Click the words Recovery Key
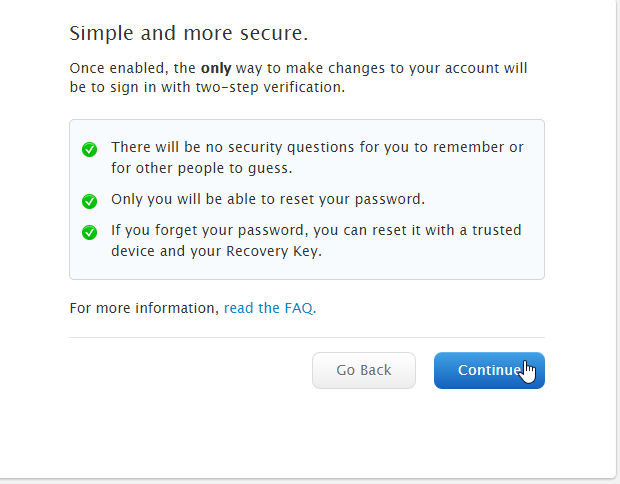The image size is (620, 484). [274, 251]
